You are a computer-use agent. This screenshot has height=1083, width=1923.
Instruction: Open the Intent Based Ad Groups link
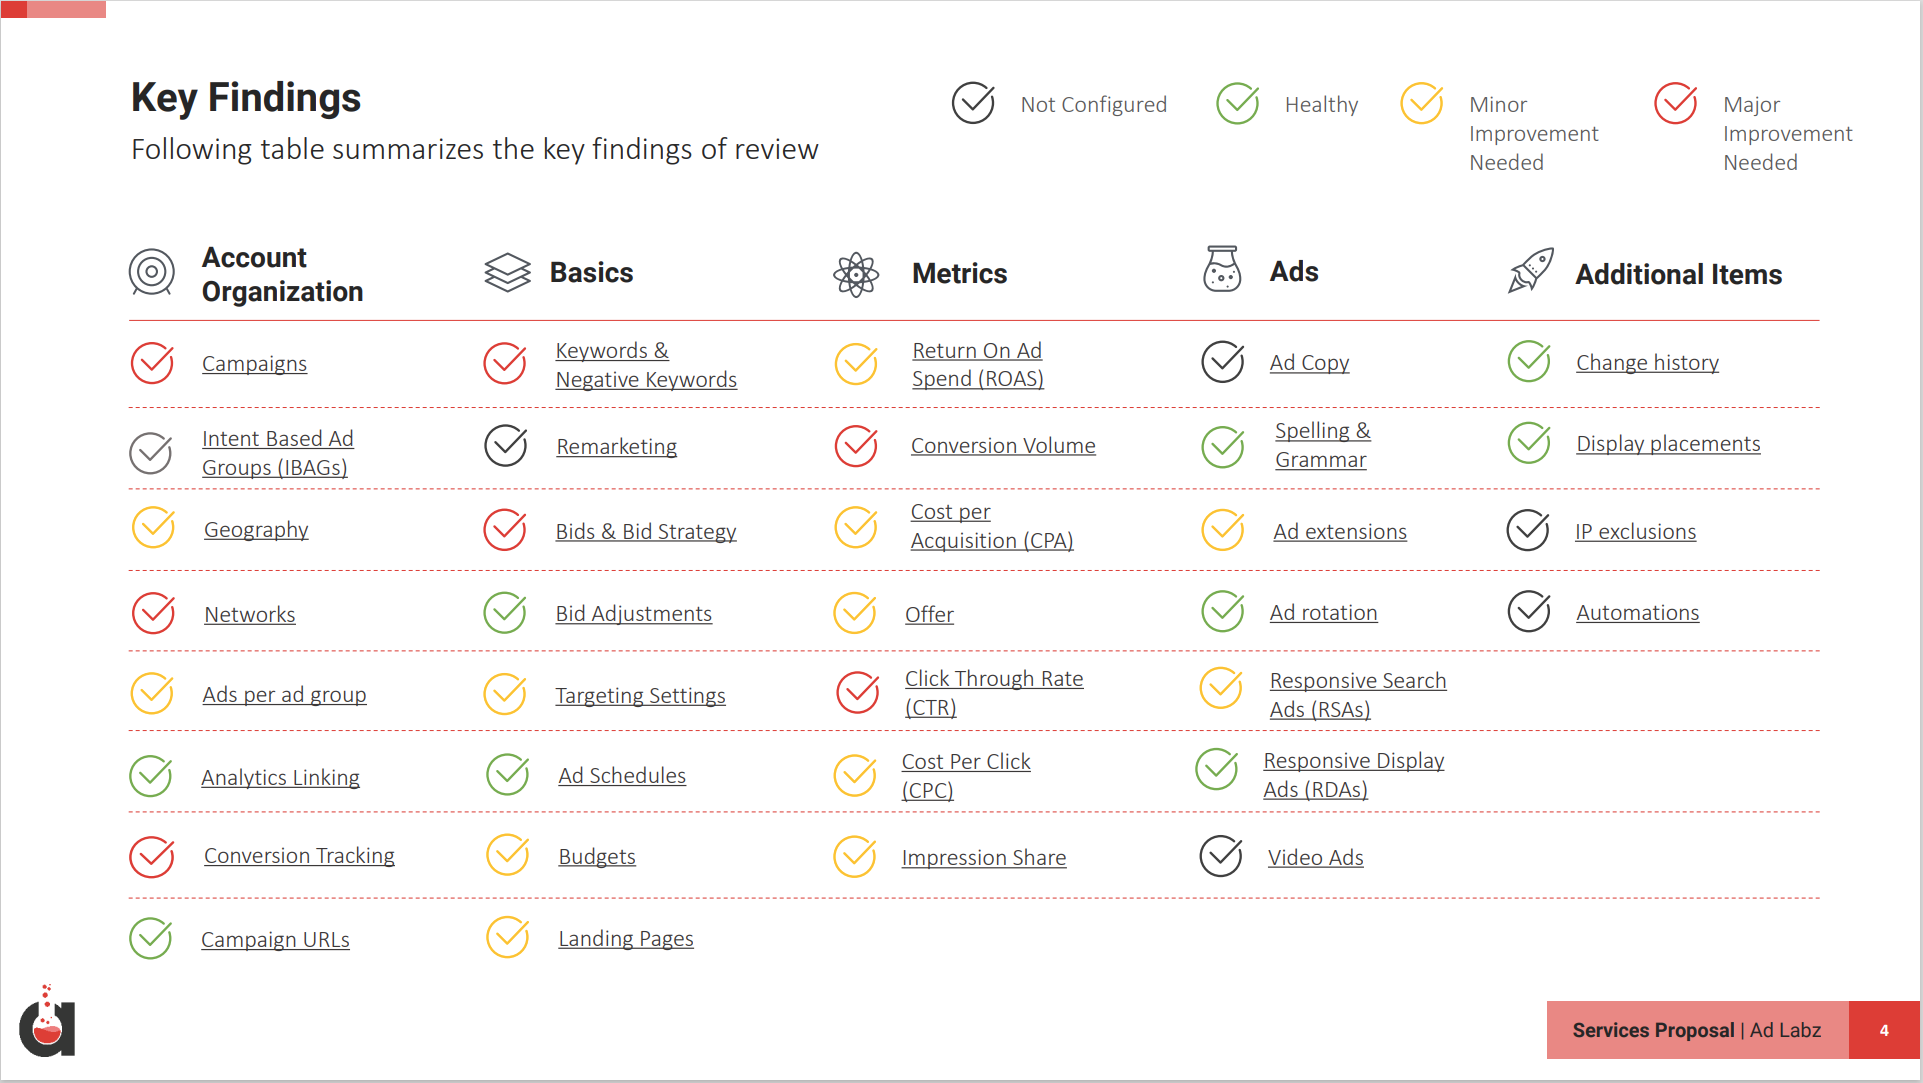coord(277,453)
